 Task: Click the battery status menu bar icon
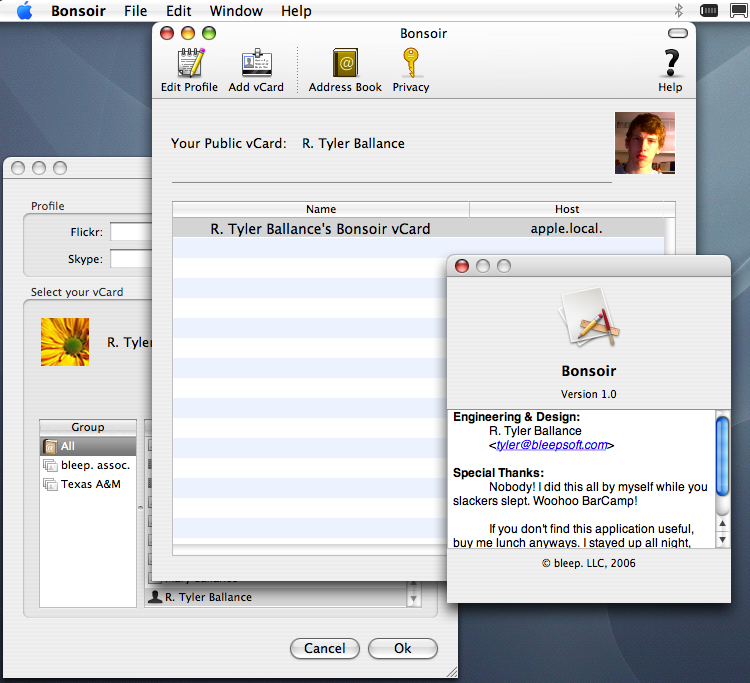708,11
